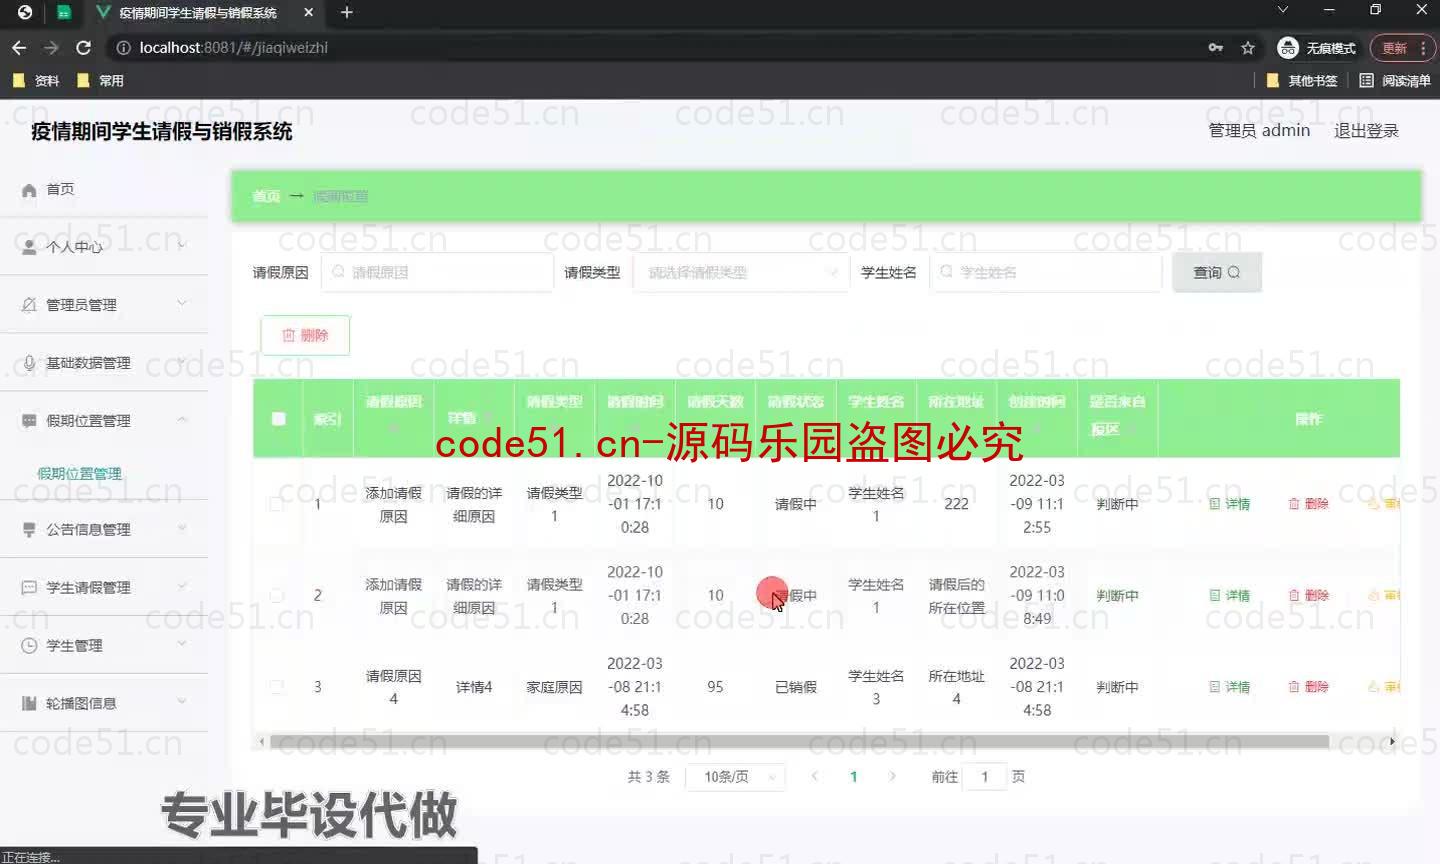Image resolution: width=1440 pixels, height=864 pixels.
Task: Open the 资料 bookmark folder
Action: 36,81
